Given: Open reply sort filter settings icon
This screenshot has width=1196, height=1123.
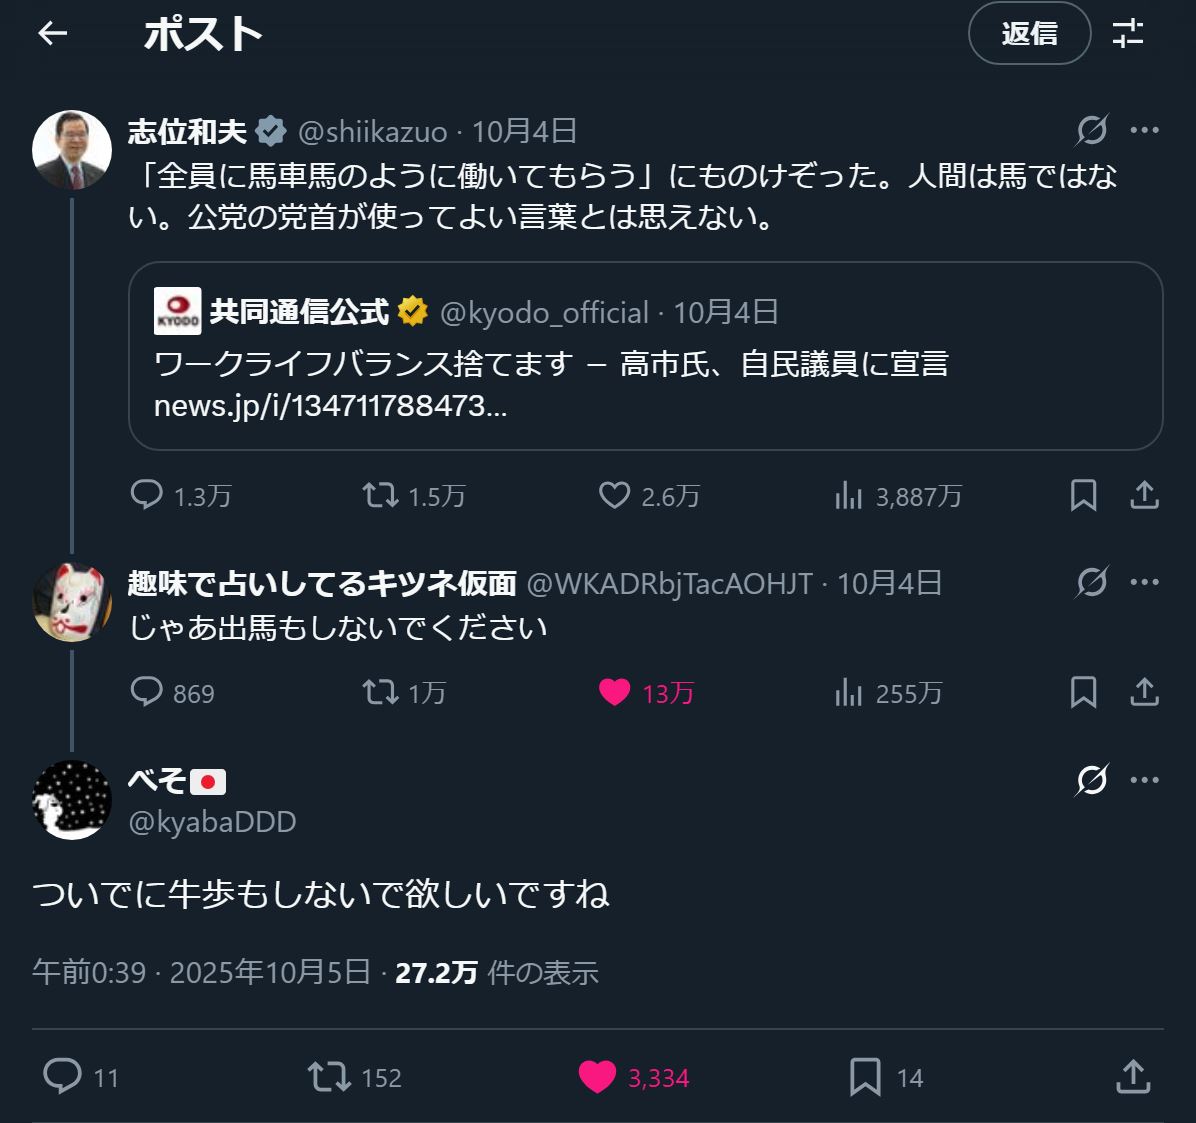Looking at the screenshot, I should pos(1128,34).
